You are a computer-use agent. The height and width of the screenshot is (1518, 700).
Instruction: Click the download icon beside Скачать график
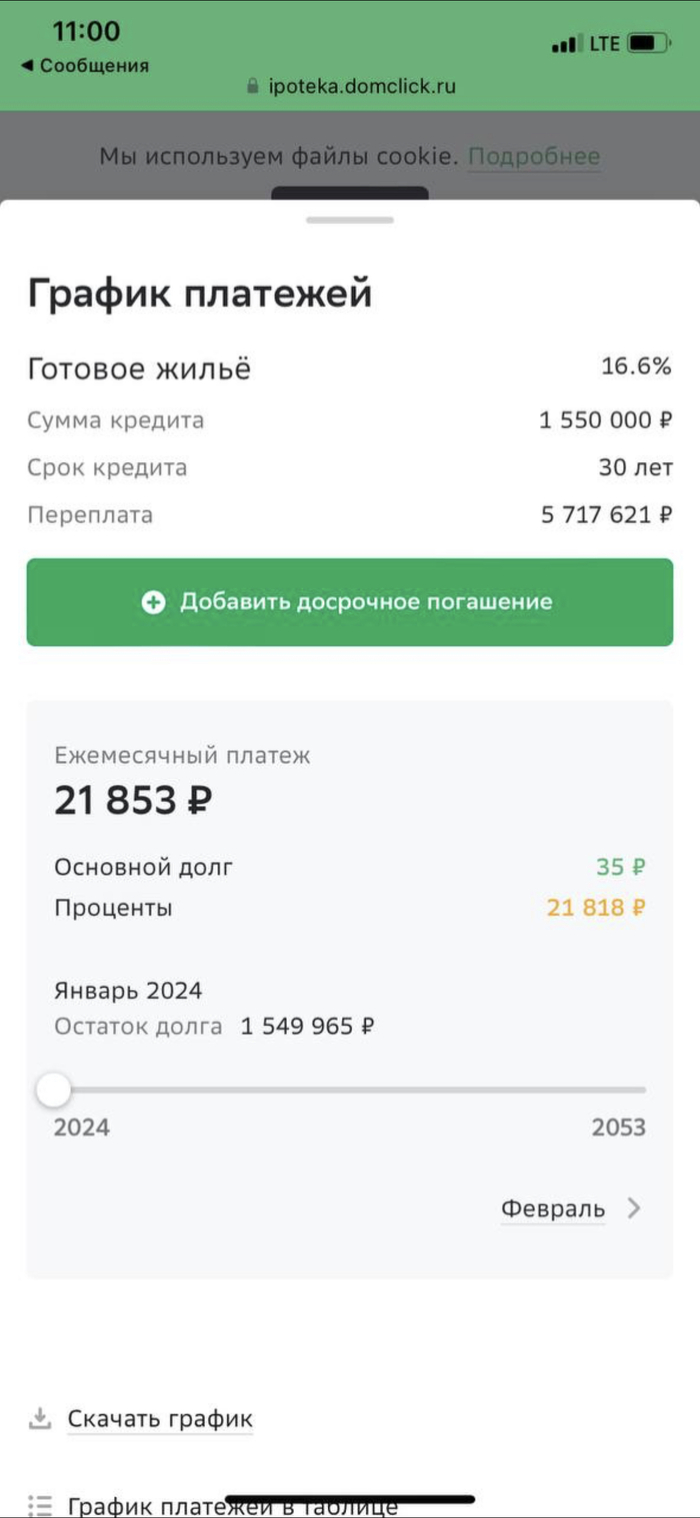pos(38,1417)
